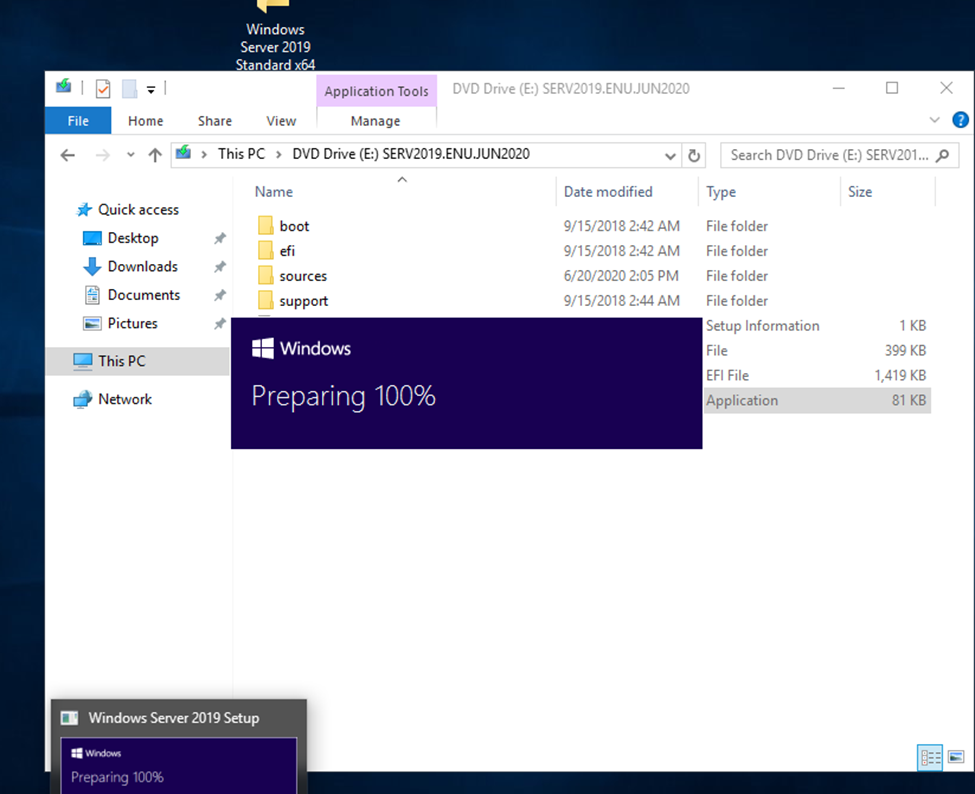This screenshot has height=794, width=975.
Task: Click the sources folder icon
Action: click(265, 276)
